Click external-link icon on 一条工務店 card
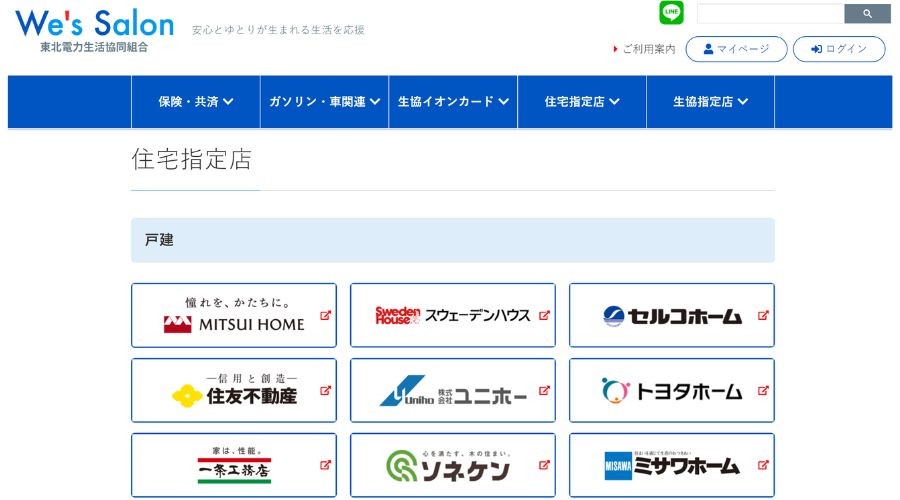The width and height of the screenshot is (900, 500). (x=325, y=465)
